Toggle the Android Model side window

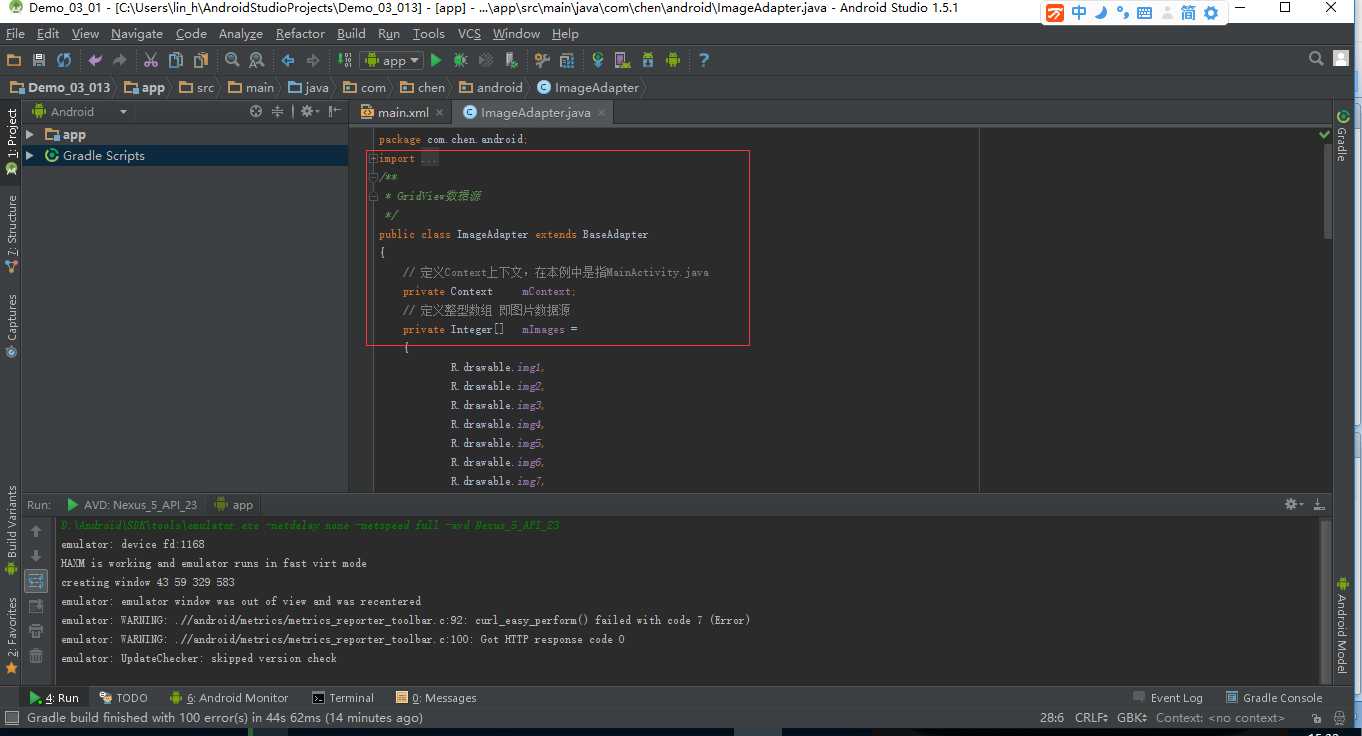(1342, 625)
